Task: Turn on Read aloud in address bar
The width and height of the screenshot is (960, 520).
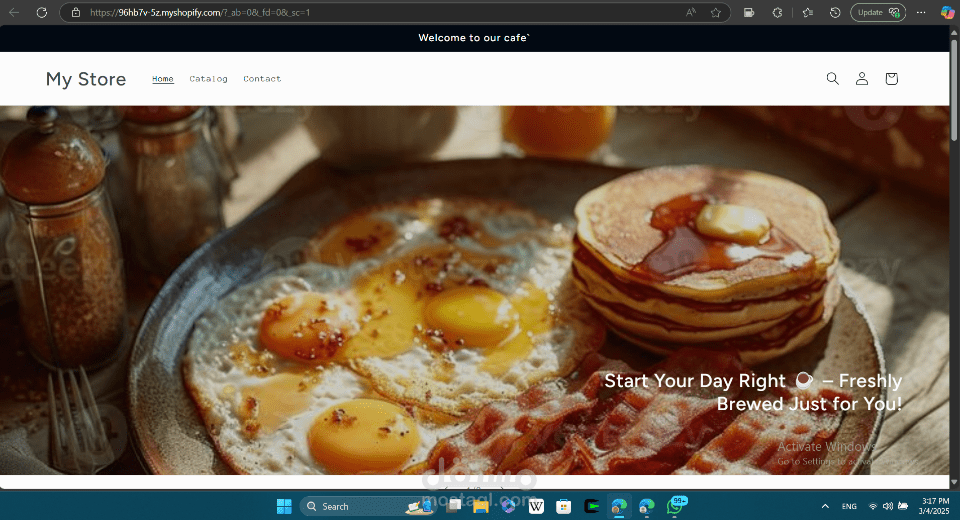Action: [x=691, y=12]
